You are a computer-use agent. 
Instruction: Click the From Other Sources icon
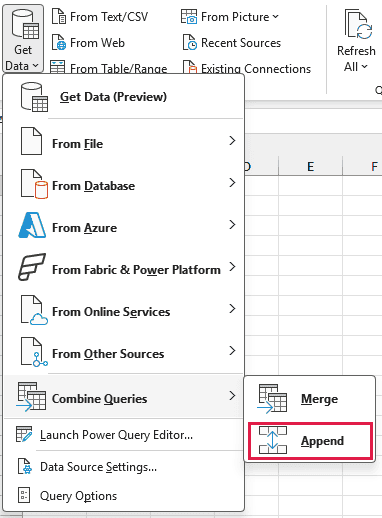(34, 352)
